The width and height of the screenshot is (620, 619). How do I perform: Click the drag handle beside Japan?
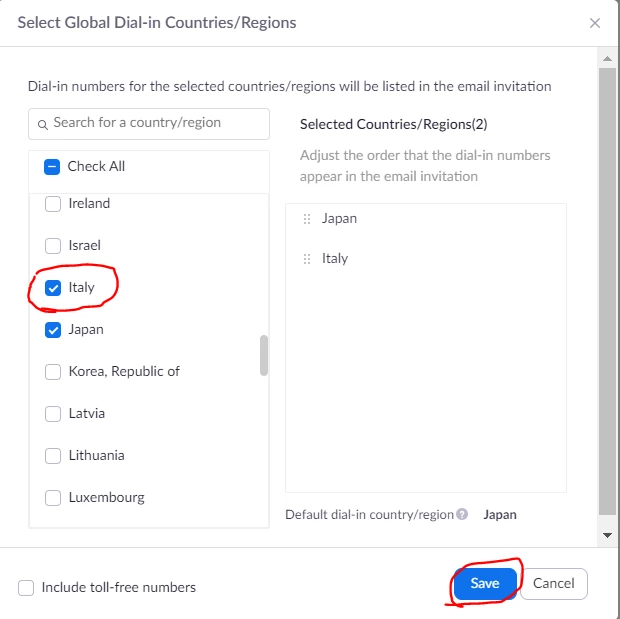[x=307, y=219]
